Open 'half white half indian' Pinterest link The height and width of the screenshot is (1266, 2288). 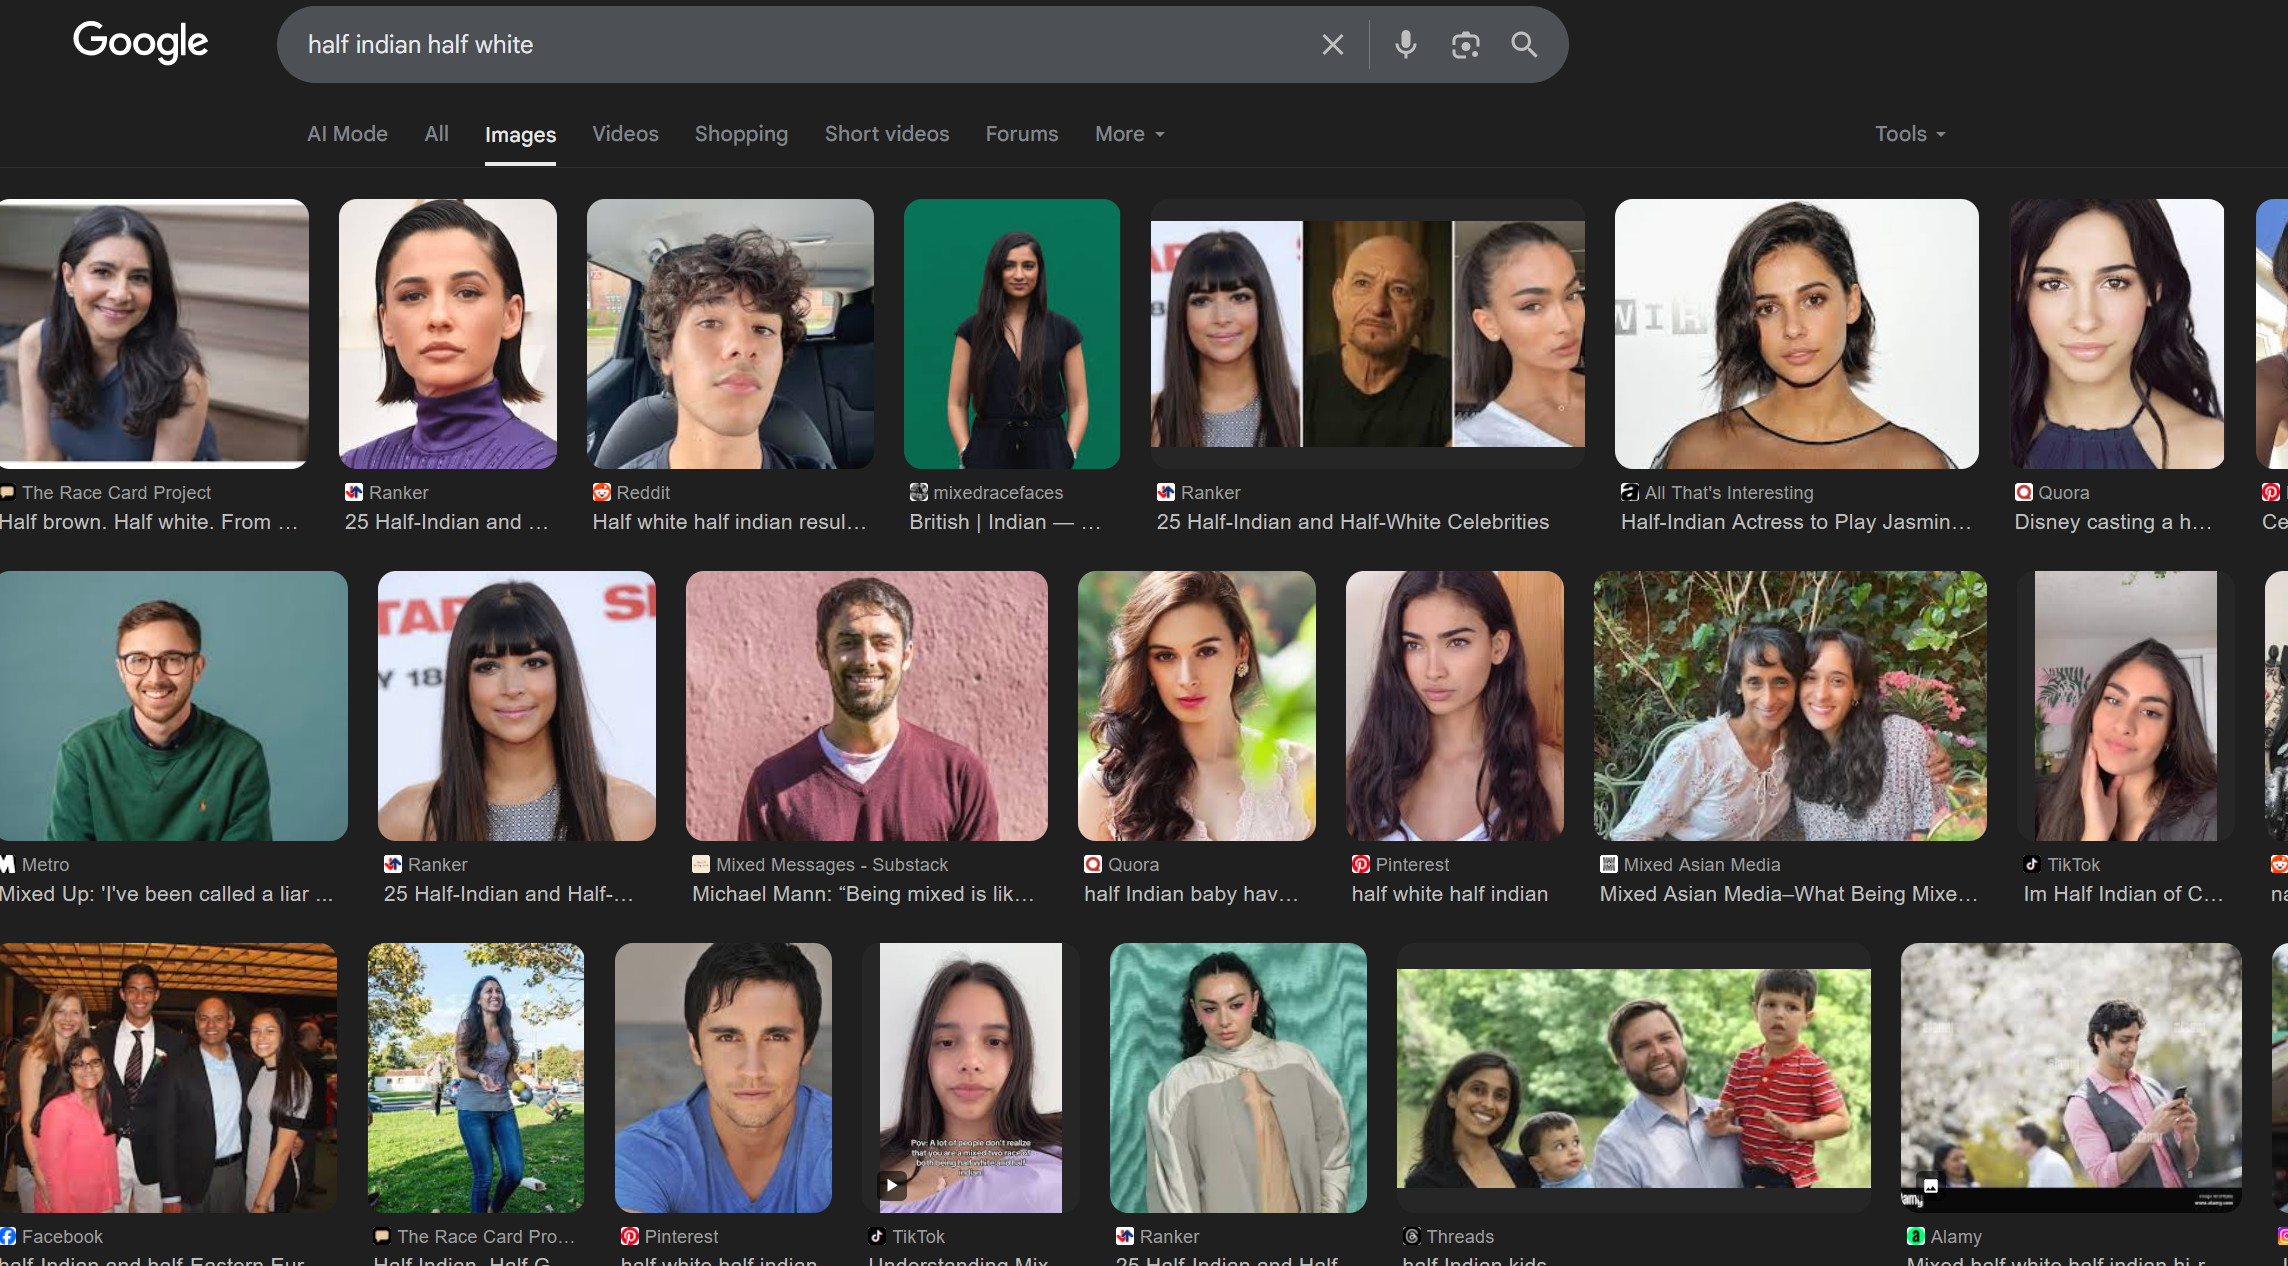[x=1449, y=894]
